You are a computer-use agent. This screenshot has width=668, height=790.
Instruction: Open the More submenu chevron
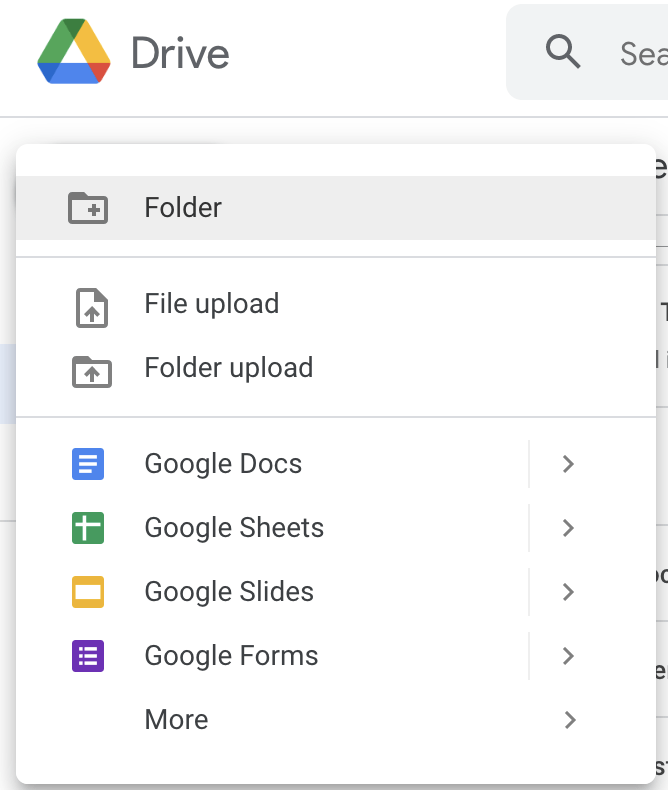tap(570, 720)
